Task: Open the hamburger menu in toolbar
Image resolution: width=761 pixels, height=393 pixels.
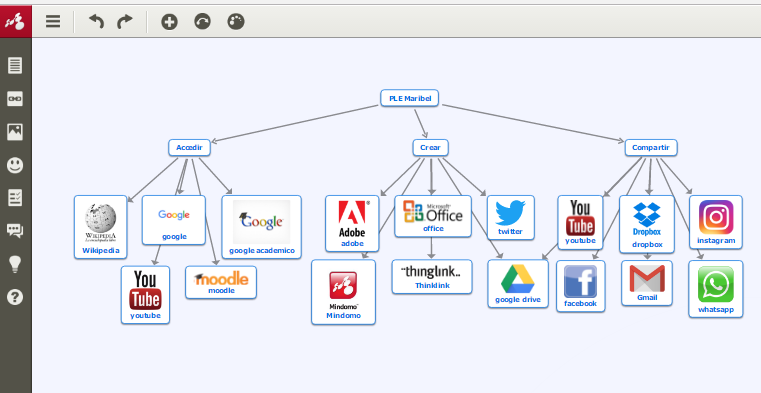Action: coord(53,21)
